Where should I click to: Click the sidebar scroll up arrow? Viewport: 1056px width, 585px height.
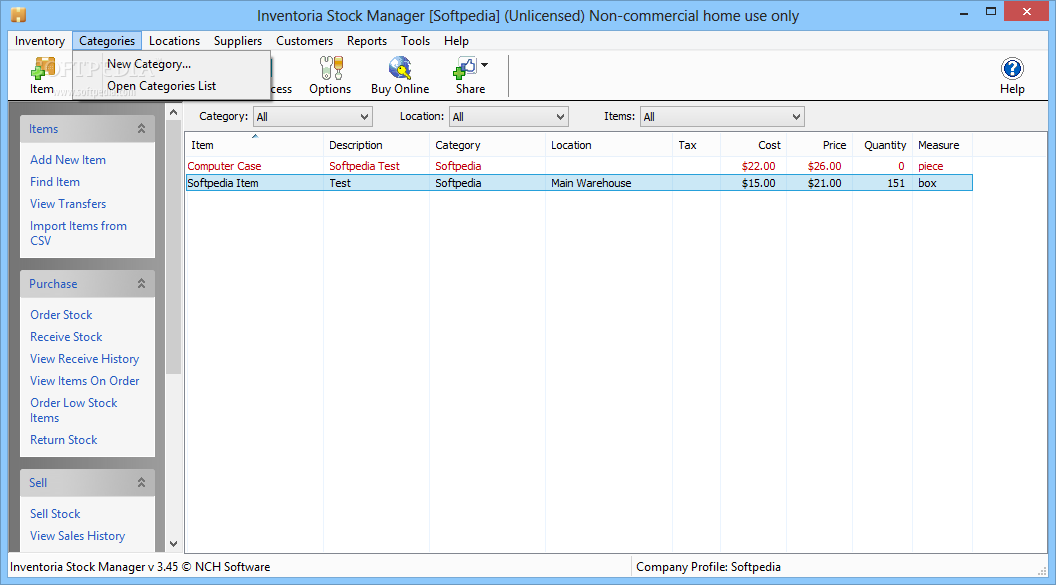[x=174, y=112]
